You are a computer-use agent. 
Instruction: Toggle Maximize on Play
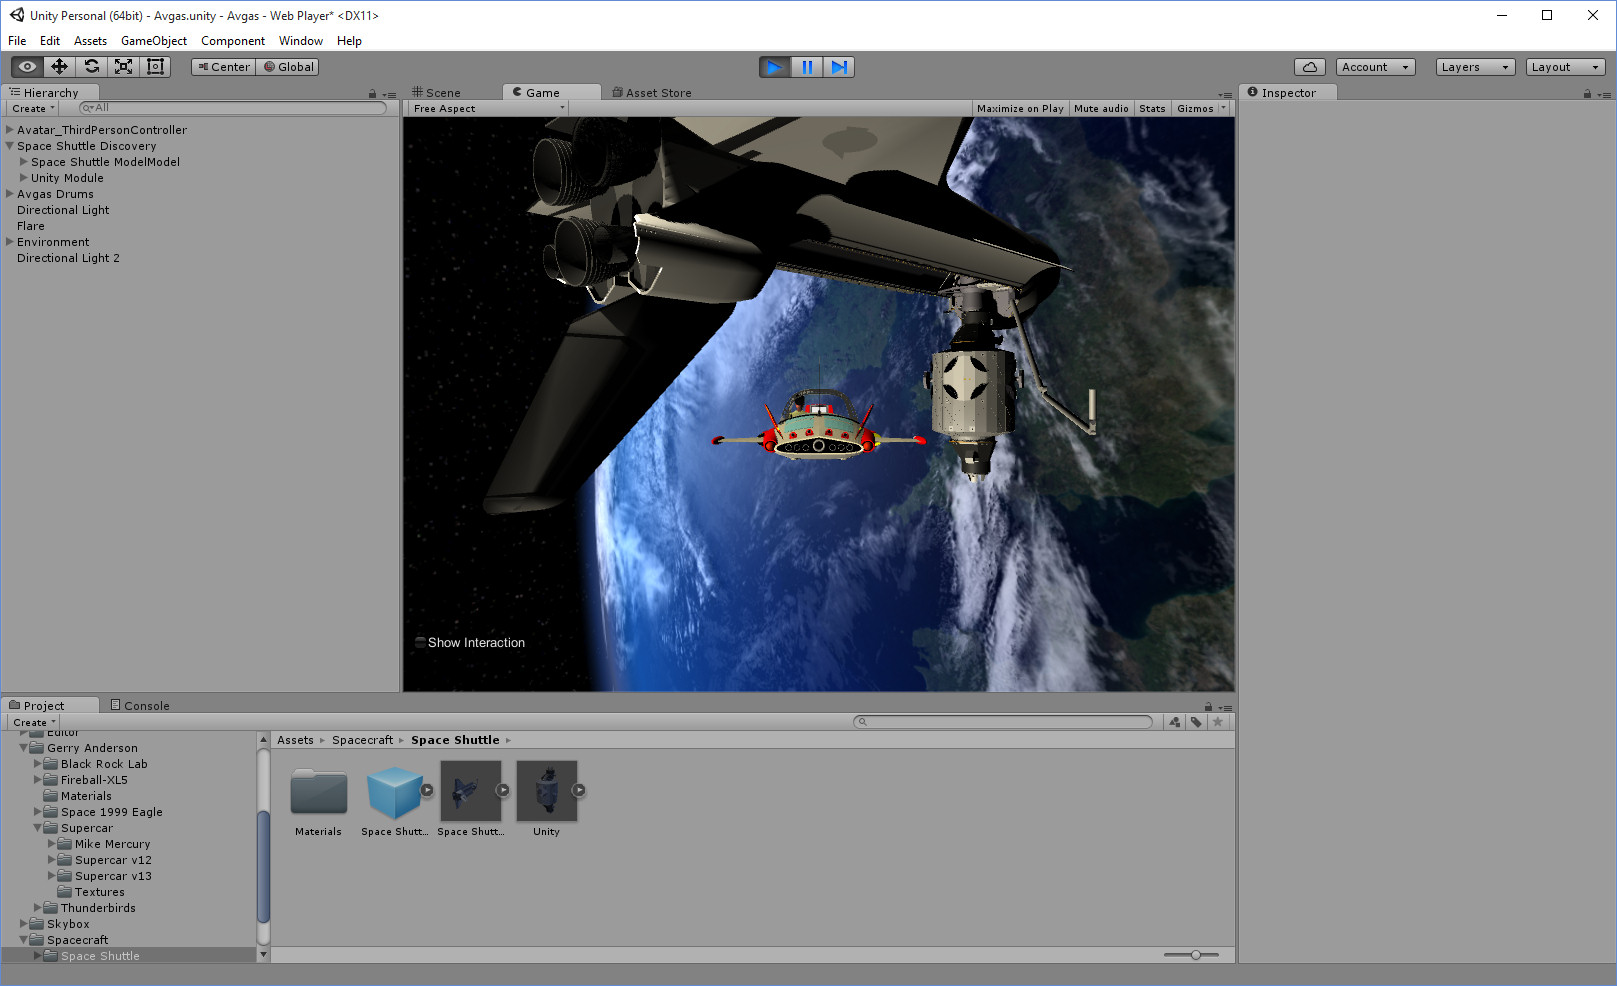tap(1020, 108)
